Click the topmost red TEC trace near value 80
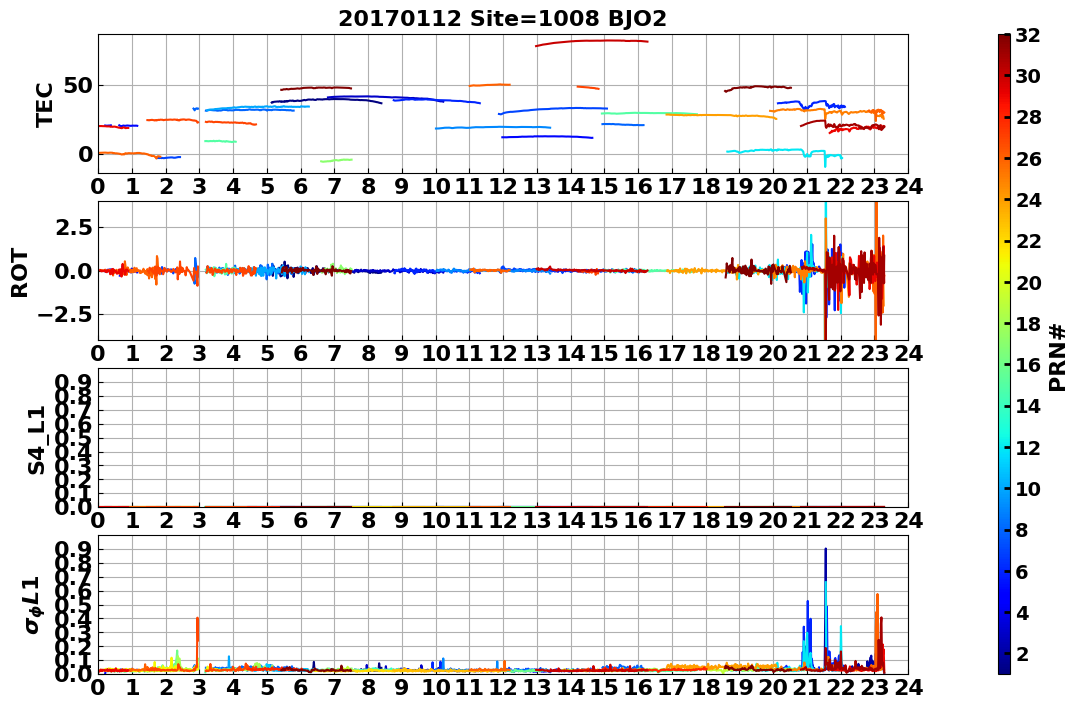Screen dimensions: 1077x709 (x=591, y=41)
